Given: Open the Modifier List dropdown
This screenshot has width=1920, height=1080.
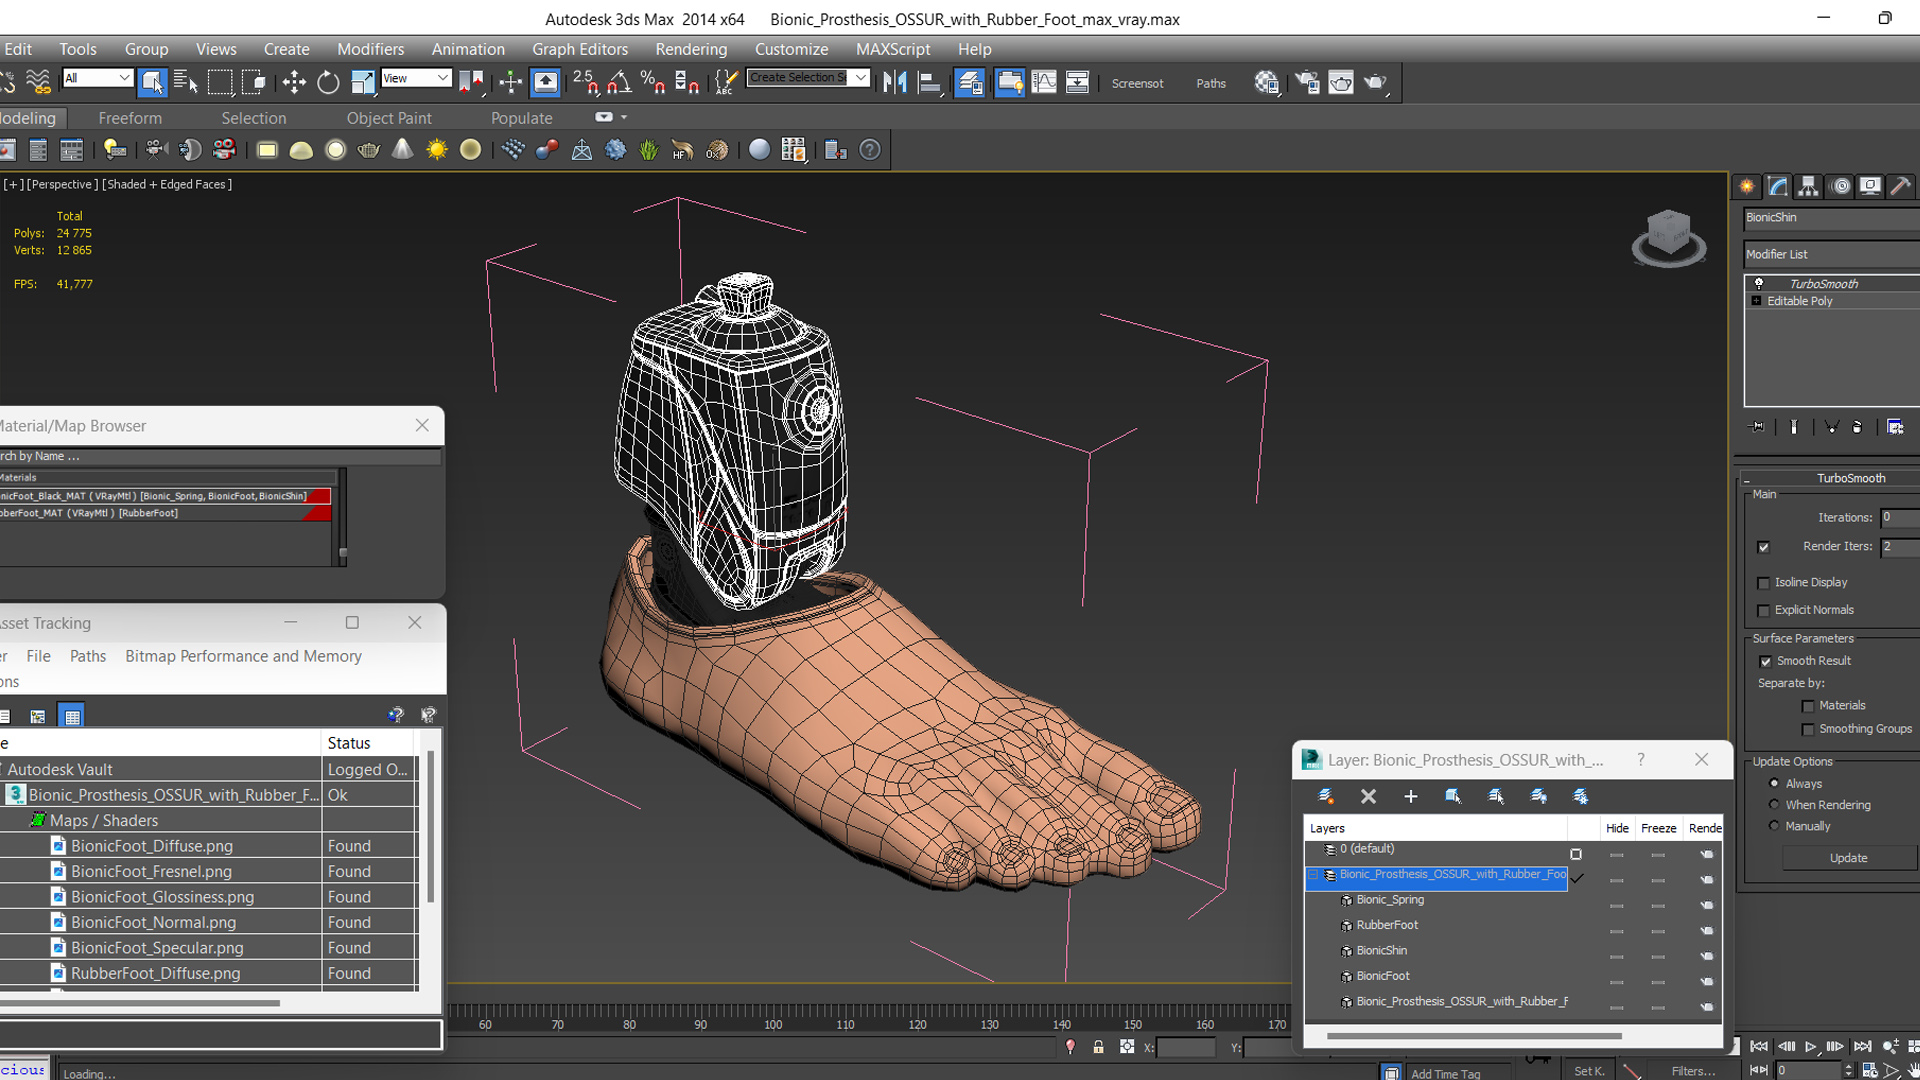Looking at the screenshot, I should click(1830, 254).
